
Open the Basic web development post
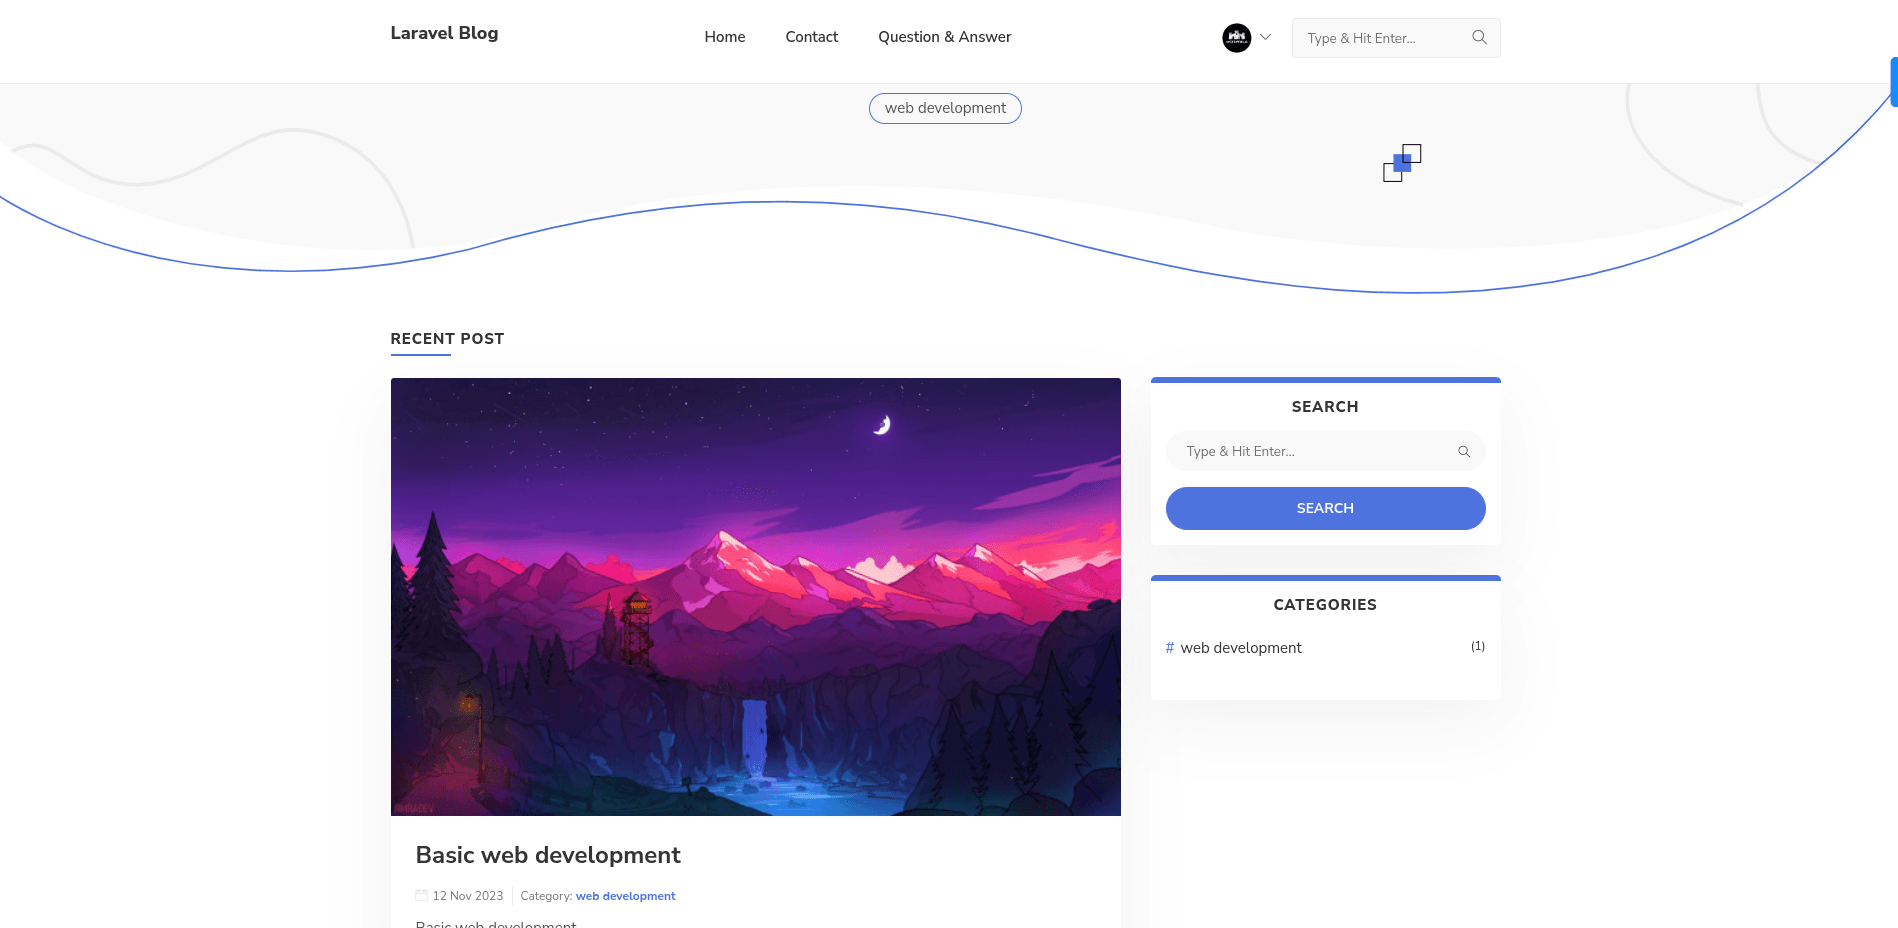(548, 855)
